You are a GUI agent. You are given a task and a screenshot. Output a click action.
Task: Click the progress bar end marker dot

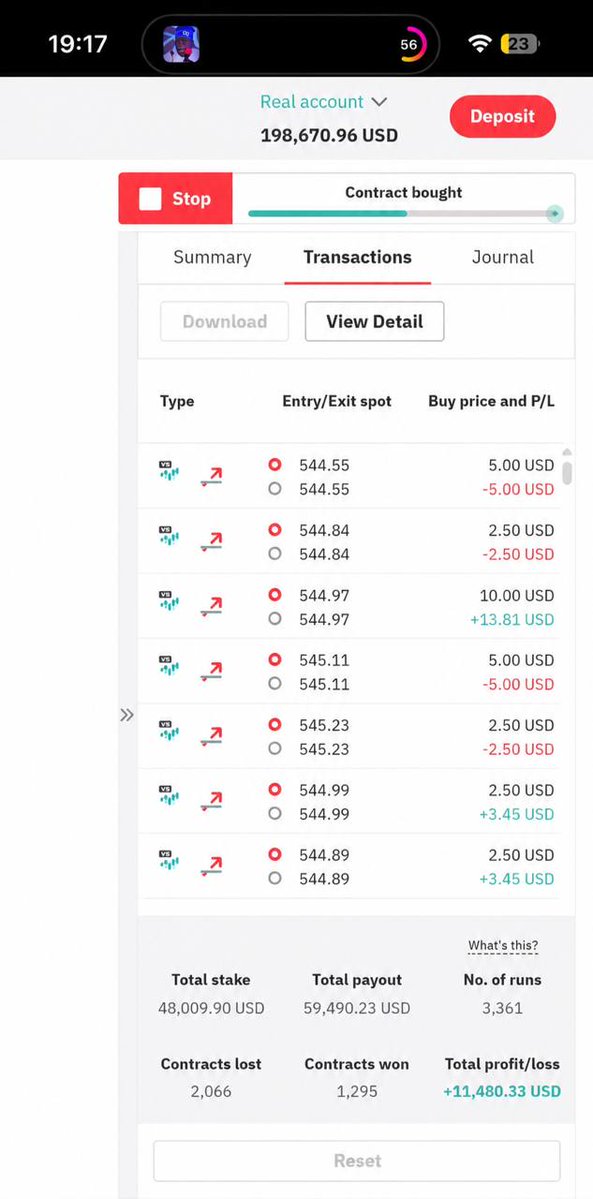(x=556, y=214)
